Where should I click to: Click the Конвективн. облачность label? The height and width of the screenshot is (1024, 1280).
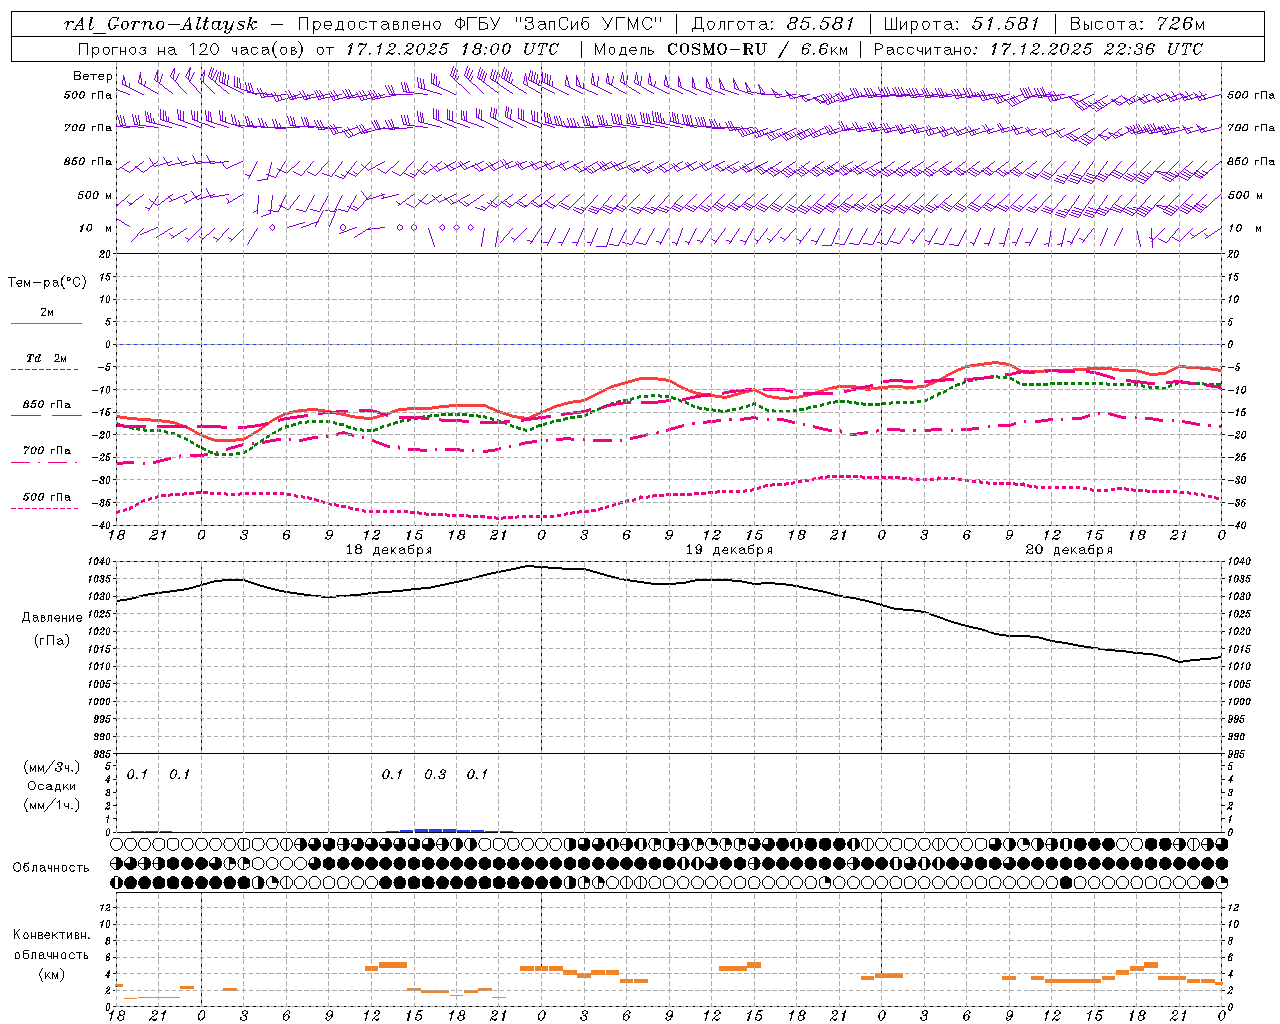pos(51,945)
